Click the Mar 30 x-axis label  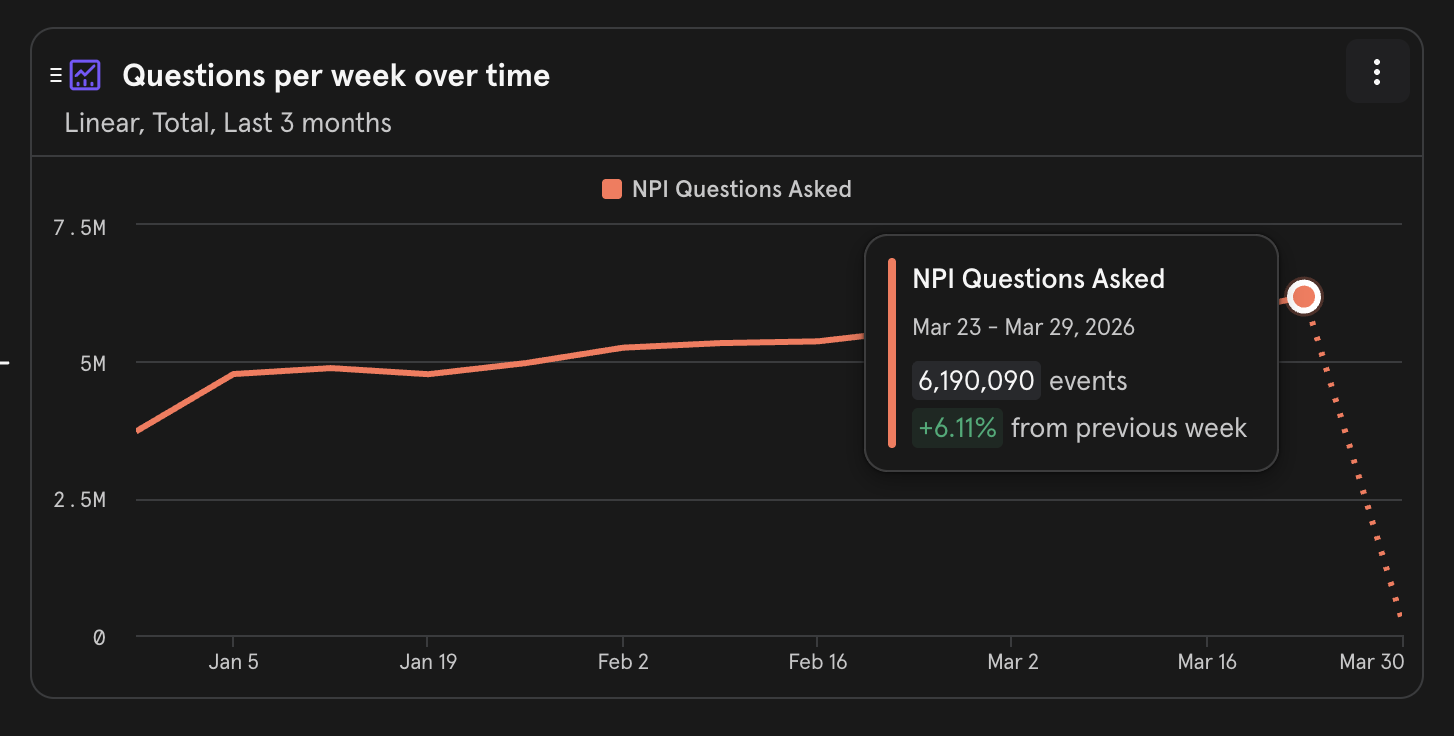point(1371,662)
